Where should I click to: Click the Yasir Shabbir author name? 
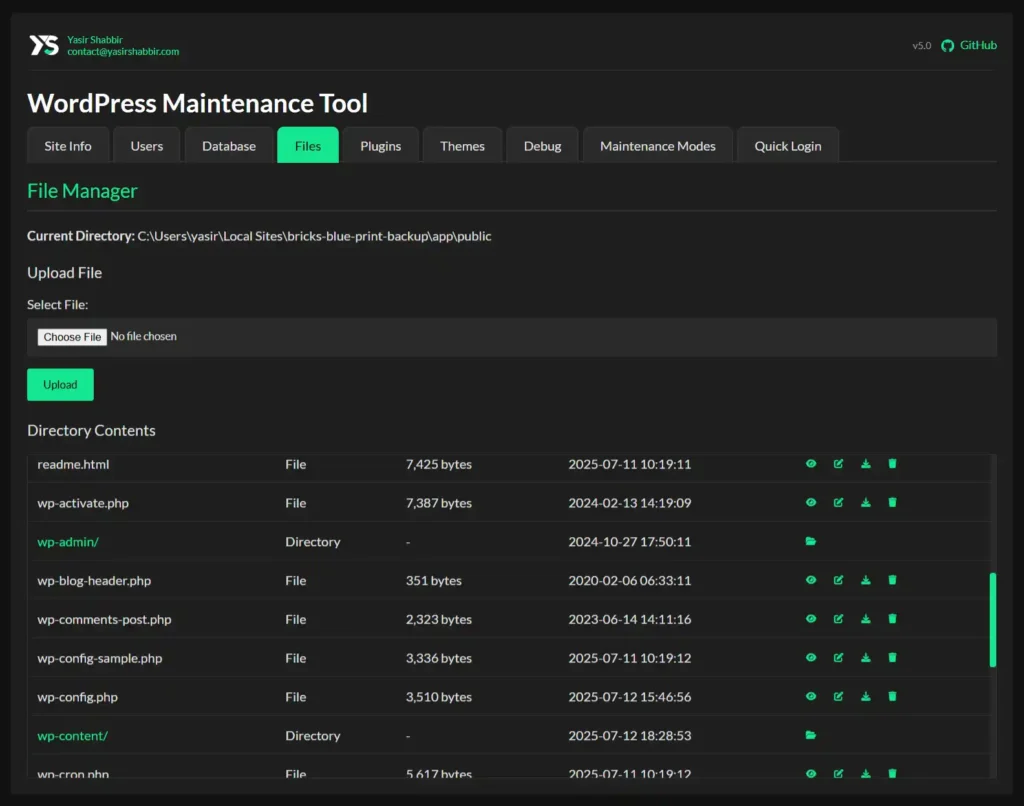tap(95, 40)
